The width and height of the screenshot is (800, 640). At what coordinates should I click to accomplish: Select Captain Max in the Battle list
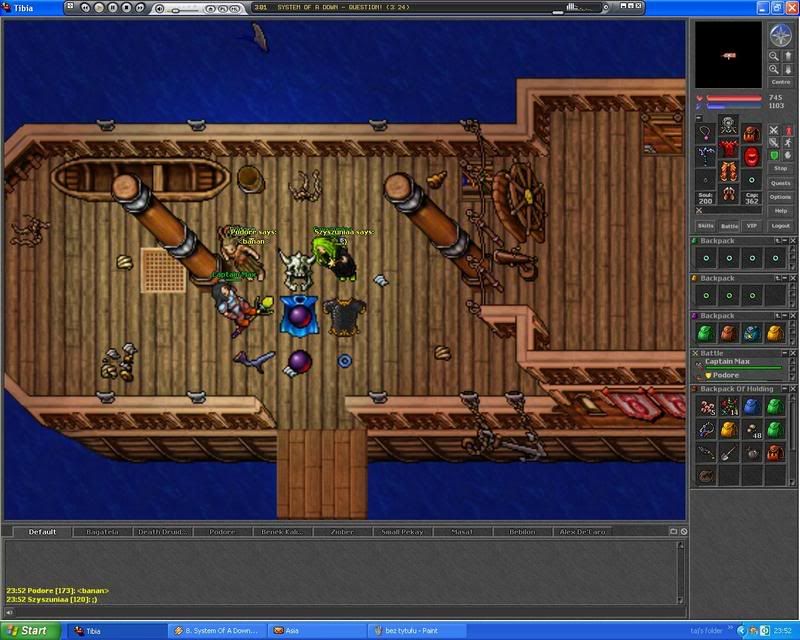[740, 363]
